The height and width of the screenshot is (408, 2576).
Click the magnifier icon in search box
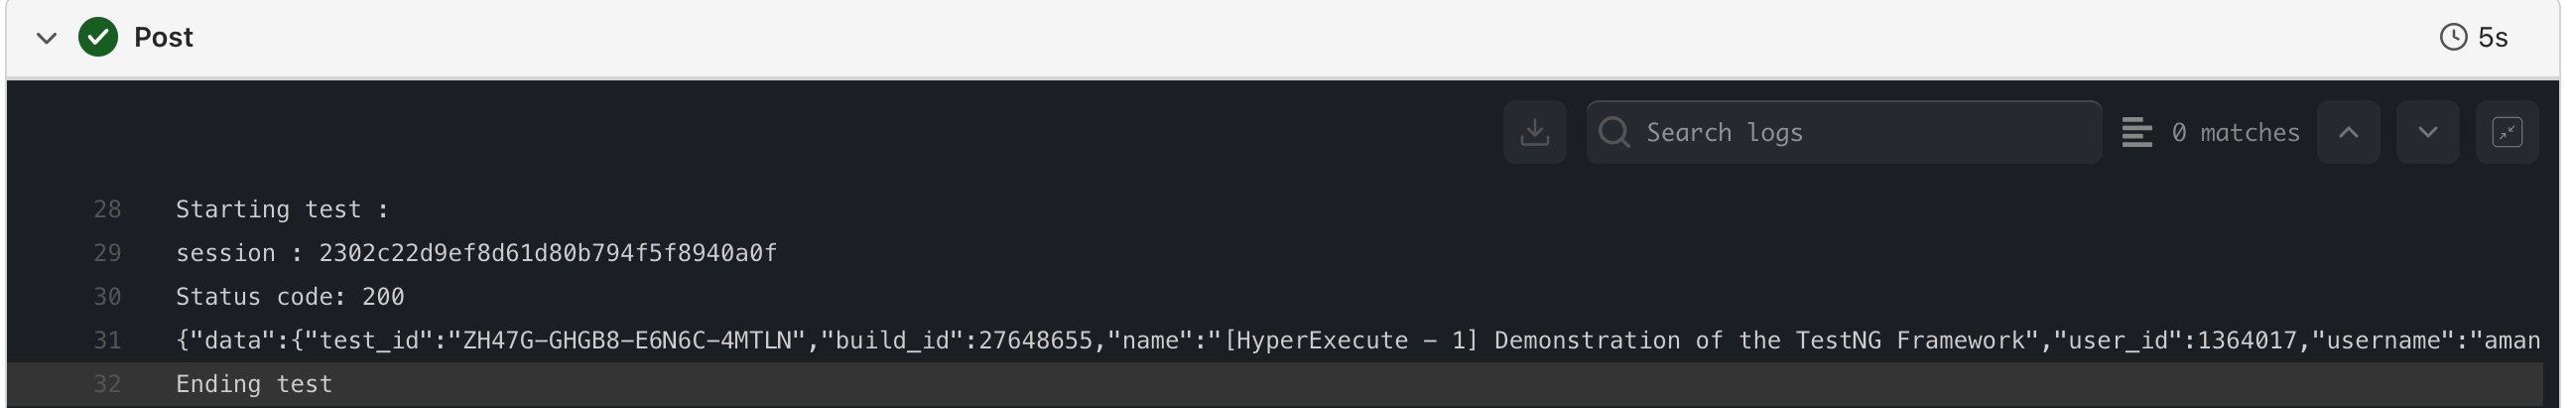coord(1614,132)
